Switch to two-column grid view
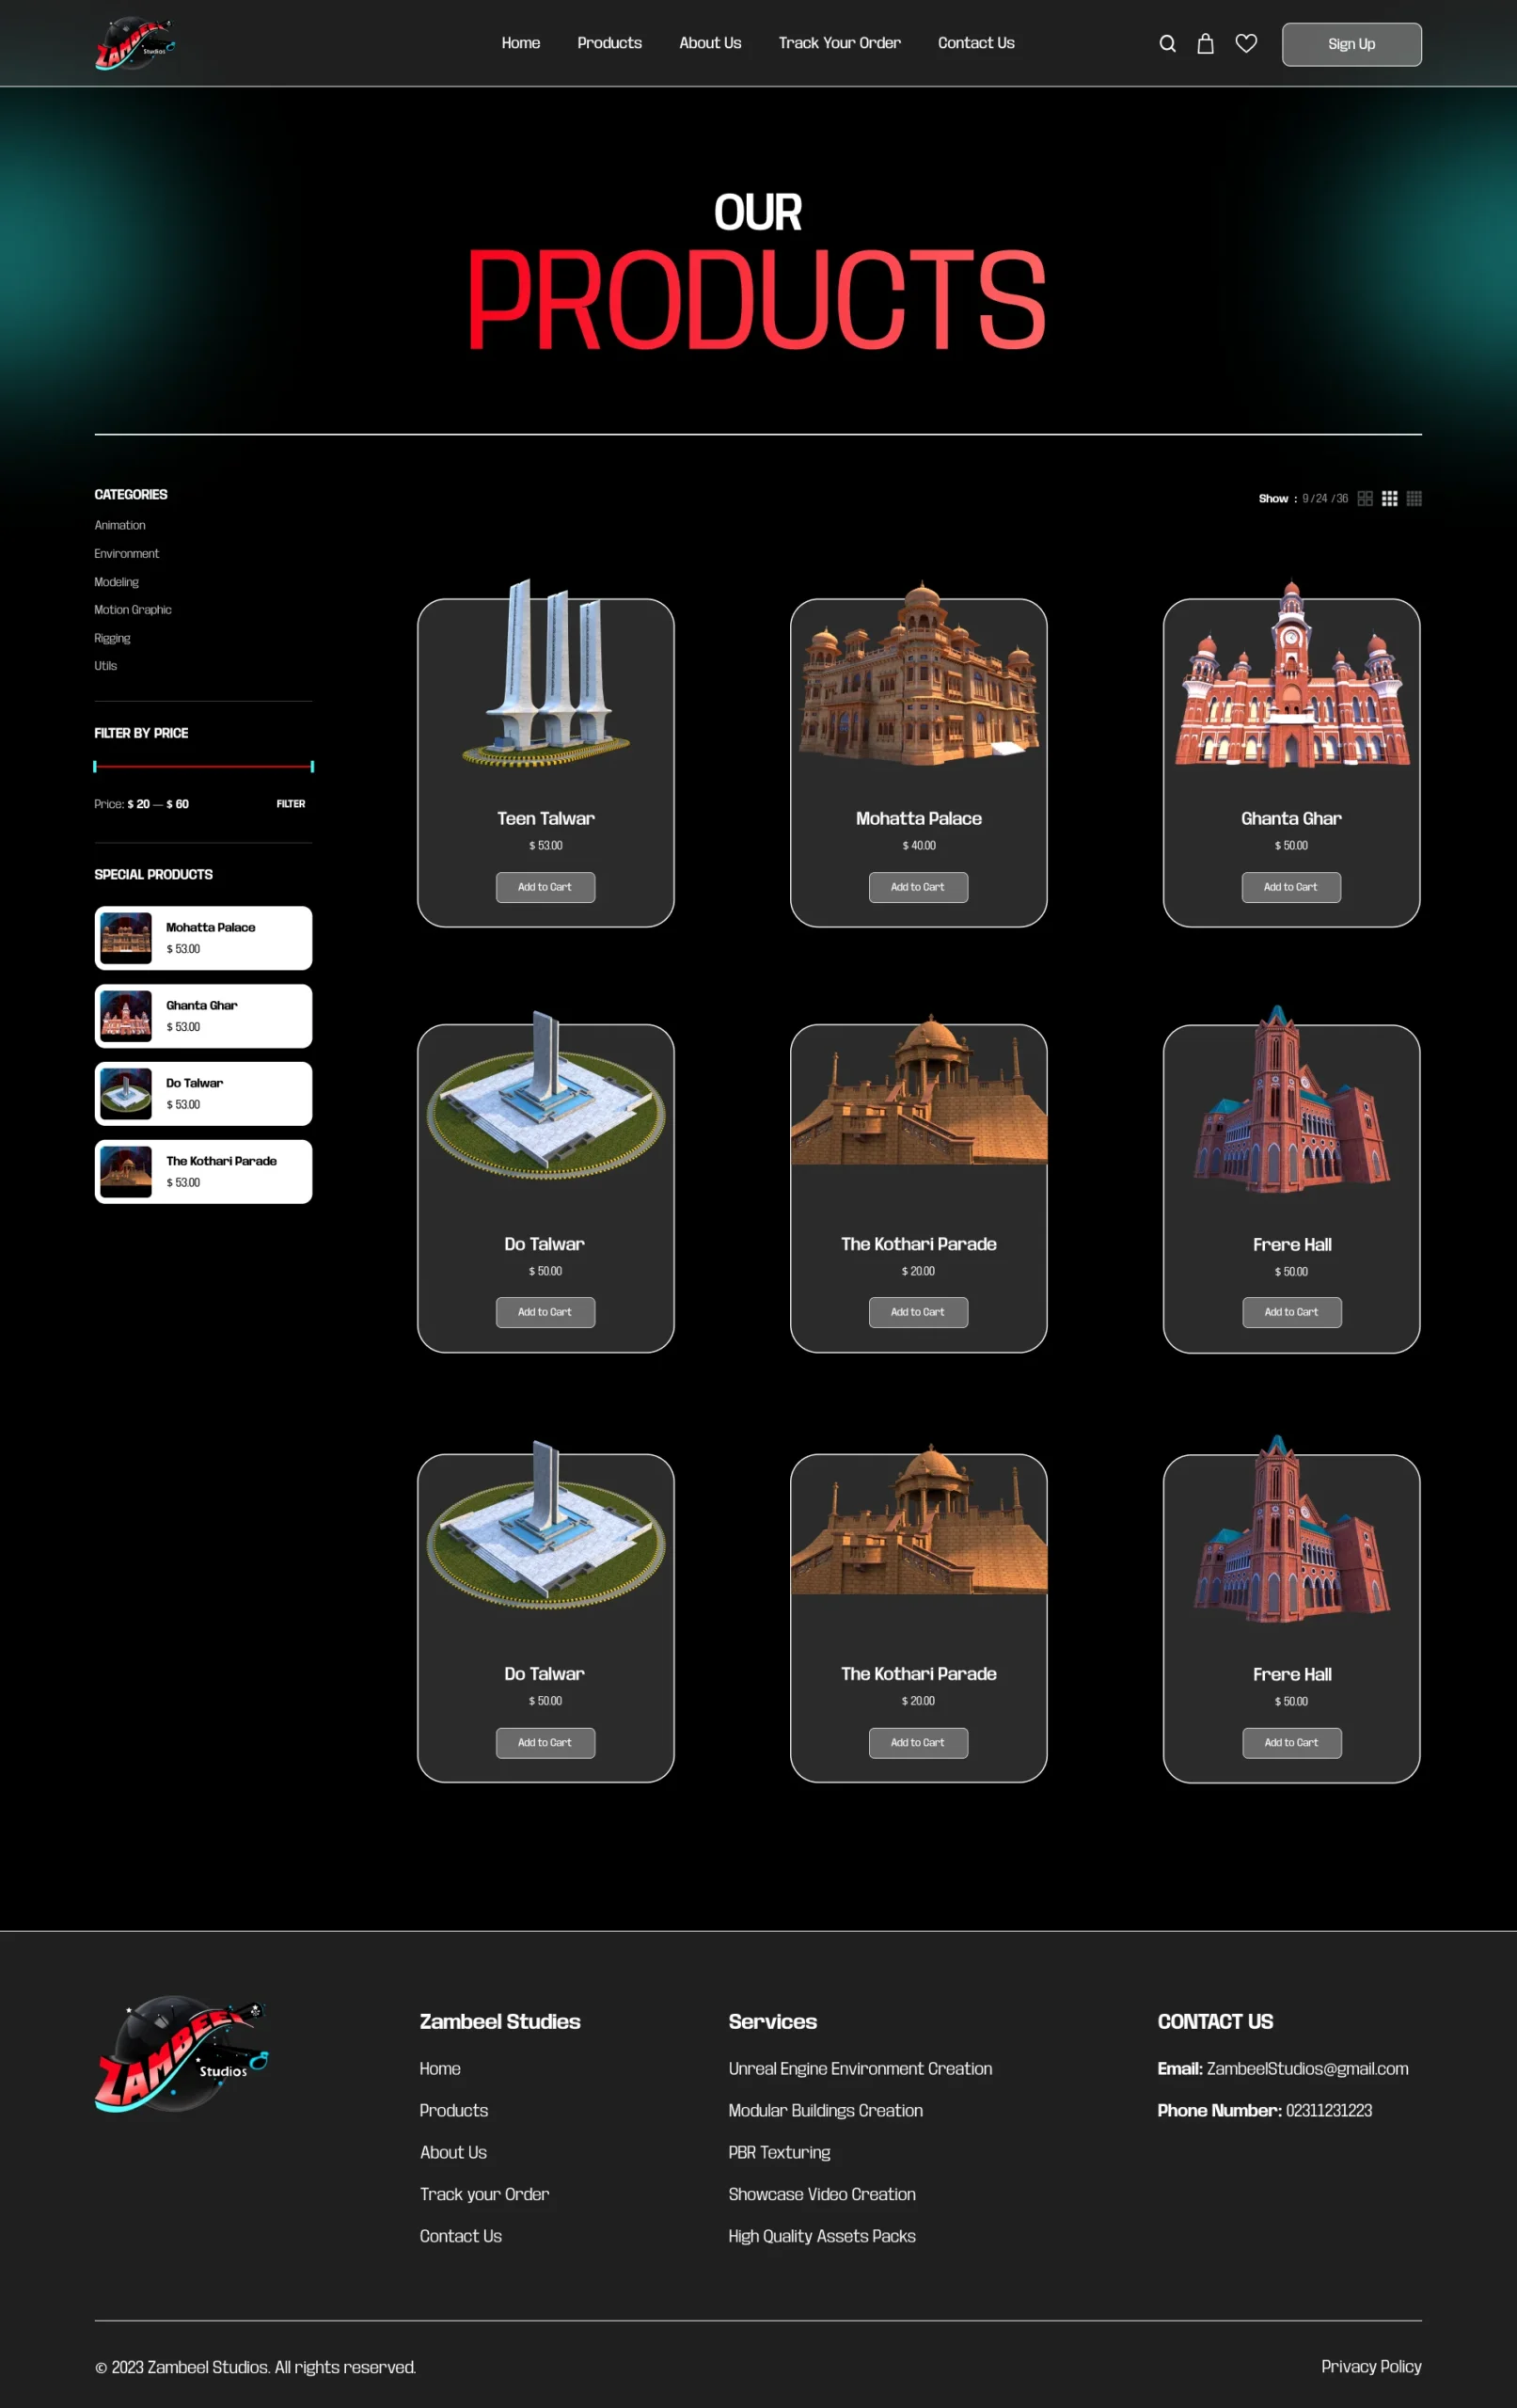The width and height of the screenshot is (1517, 2408). (1364, 499)
